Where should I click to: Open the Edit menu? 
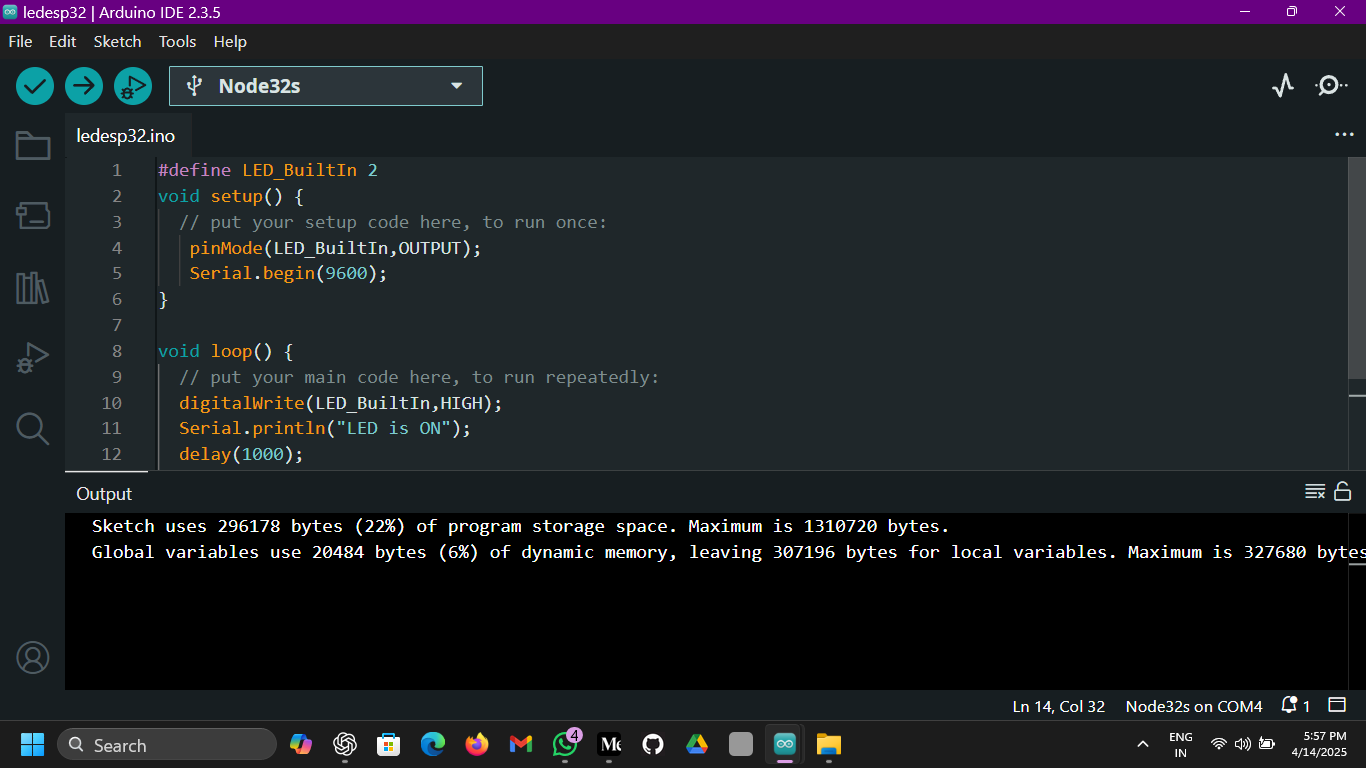coord(62,42)
